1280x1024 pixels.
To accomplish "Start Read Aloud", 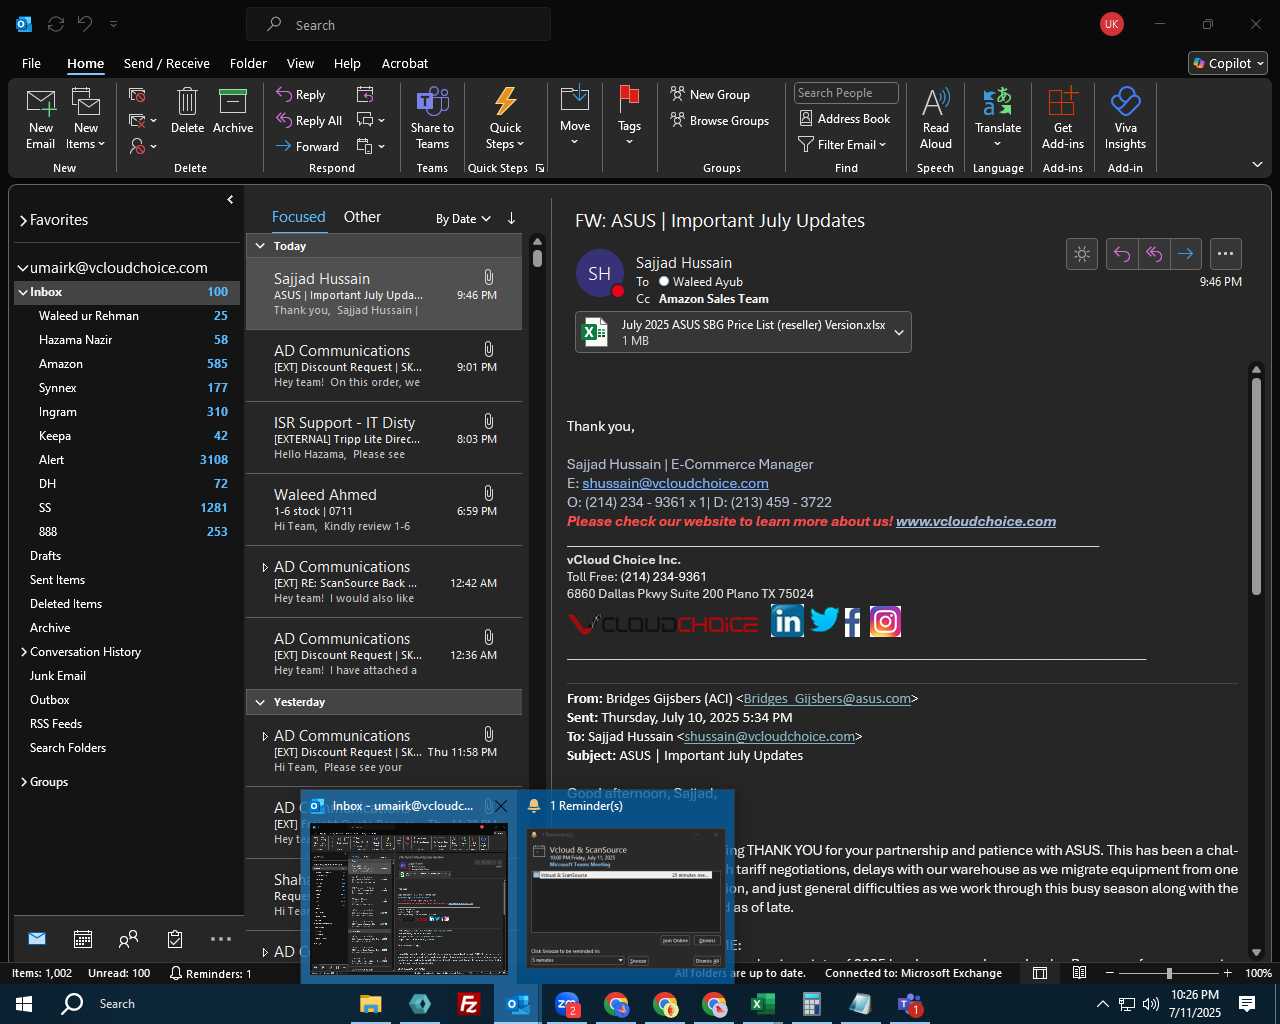I will pos(936,119).
